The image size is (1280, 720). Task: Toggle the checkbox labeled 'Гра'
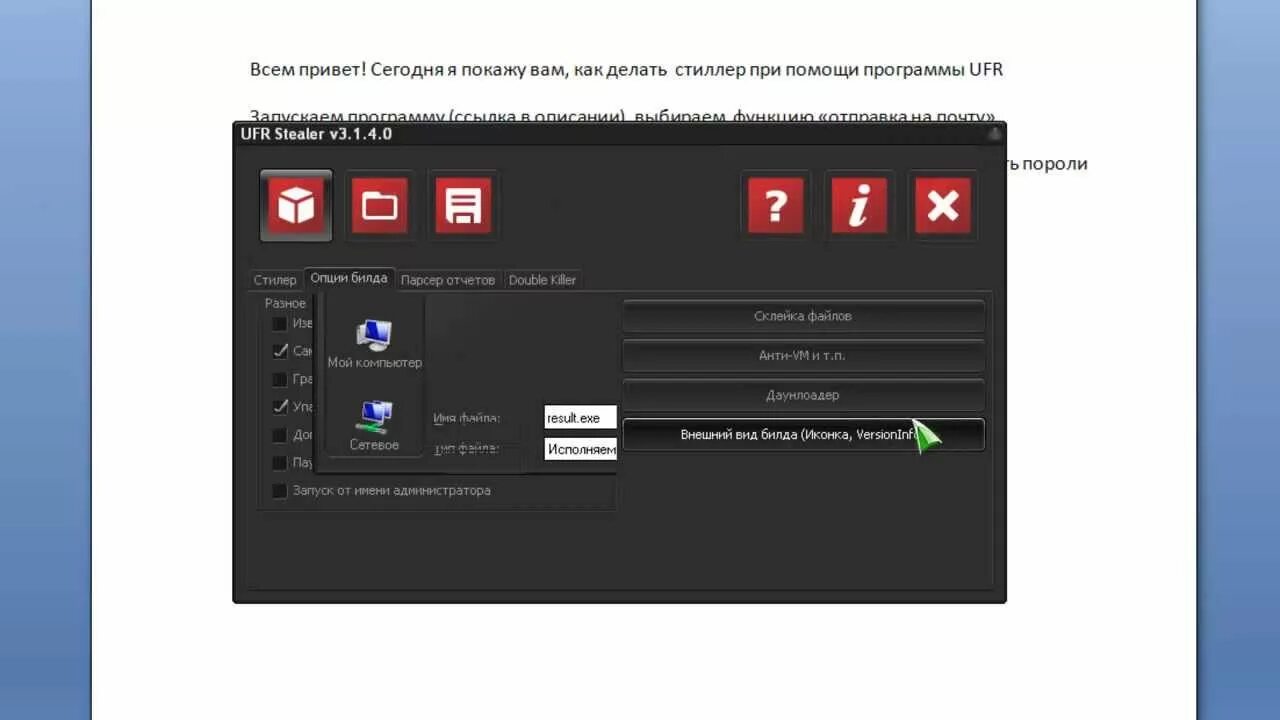(280, 379)
